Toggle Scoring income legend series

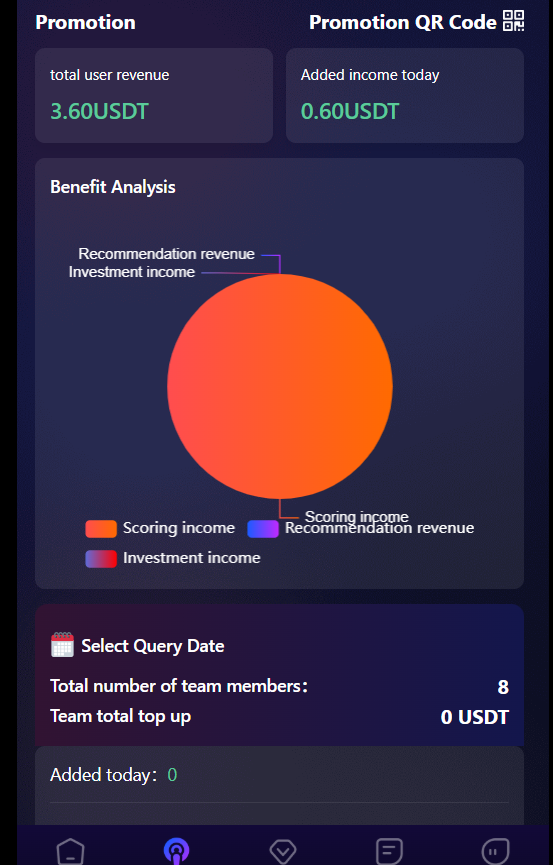tap(160, 528)
